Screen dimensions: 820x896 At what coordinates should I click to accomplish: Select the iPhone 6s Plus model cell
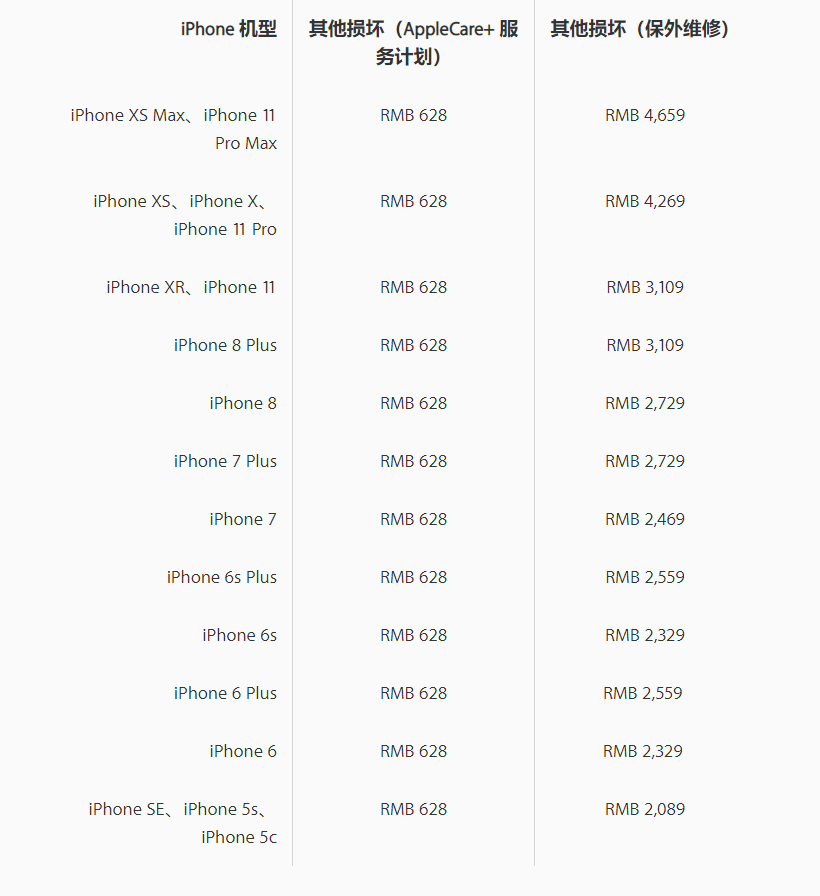[222, 577]
